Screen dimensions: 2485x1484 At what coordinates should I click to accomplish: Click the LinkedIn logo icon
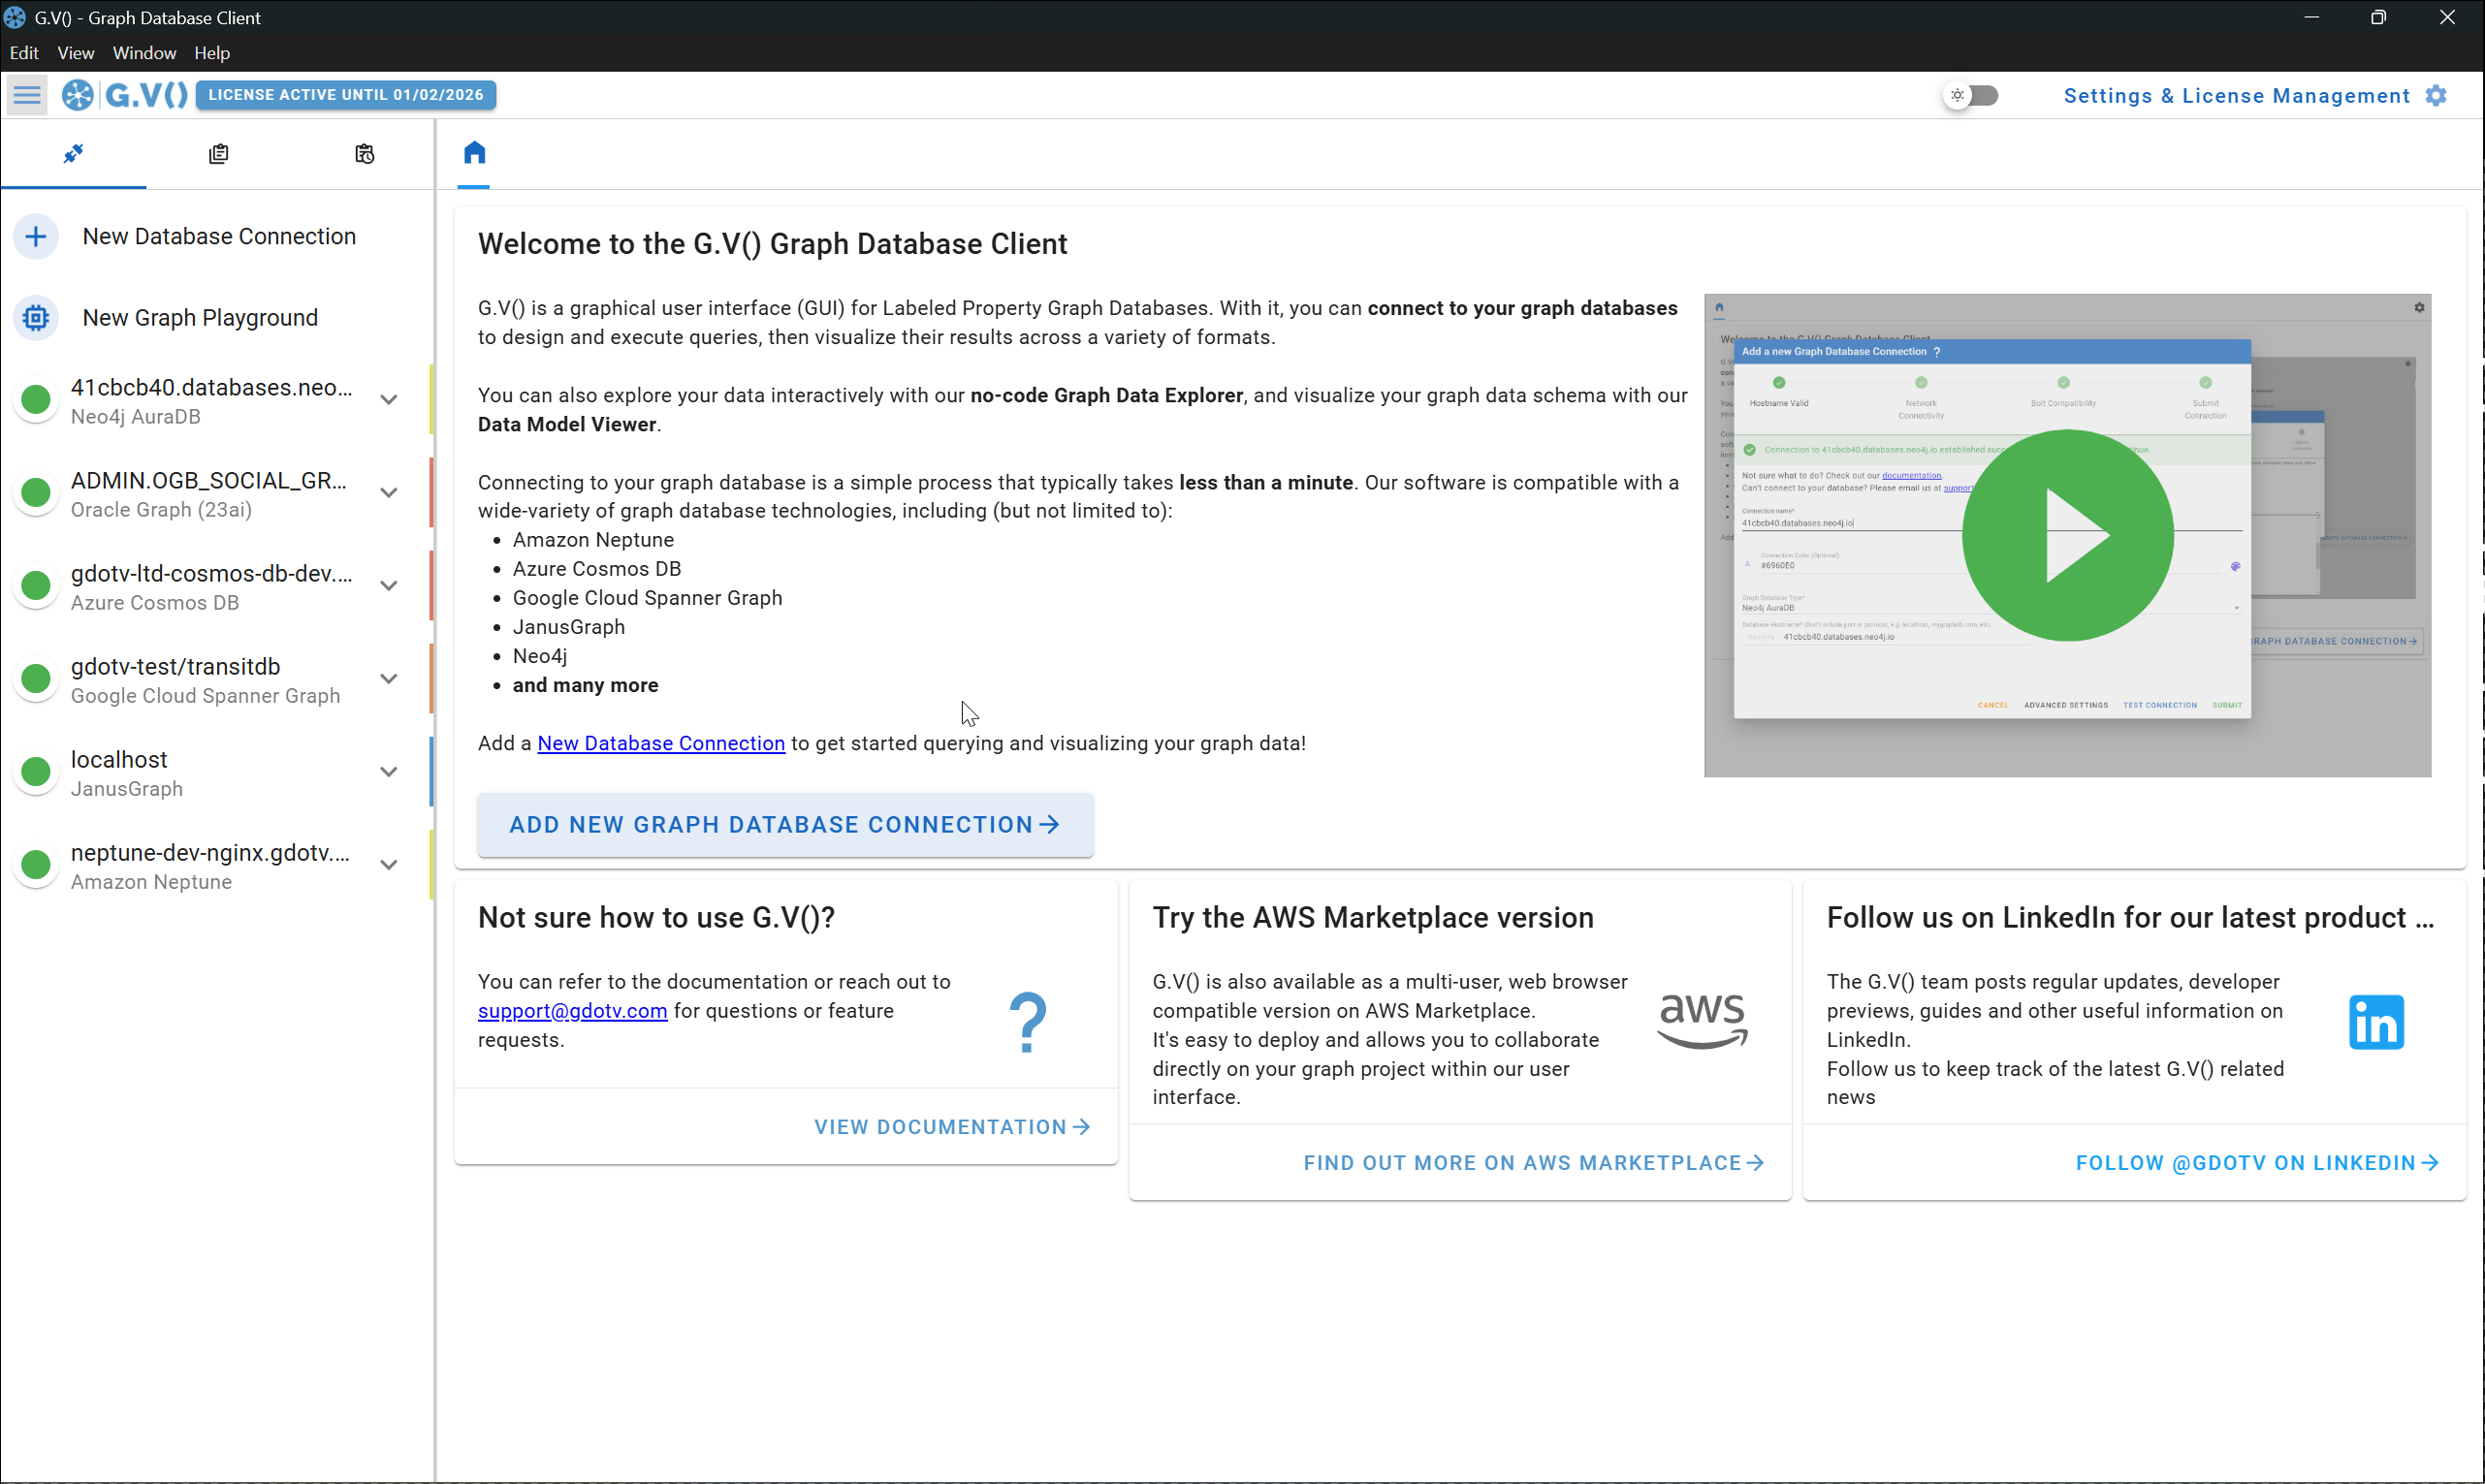[x=2376, y=1022]
